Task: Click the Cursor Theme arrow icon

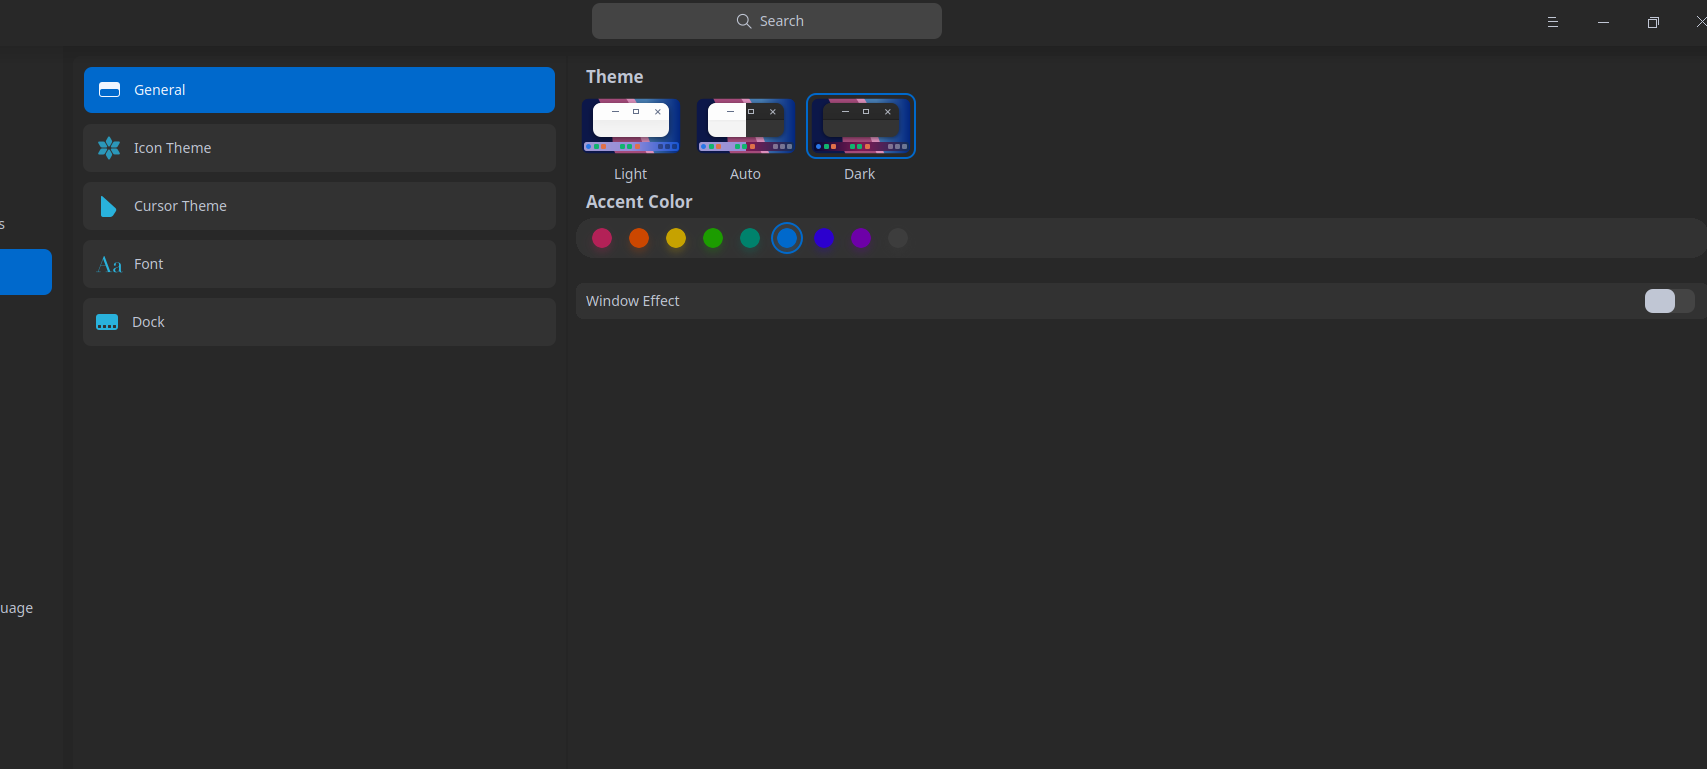Action: [x=108, y=206]
